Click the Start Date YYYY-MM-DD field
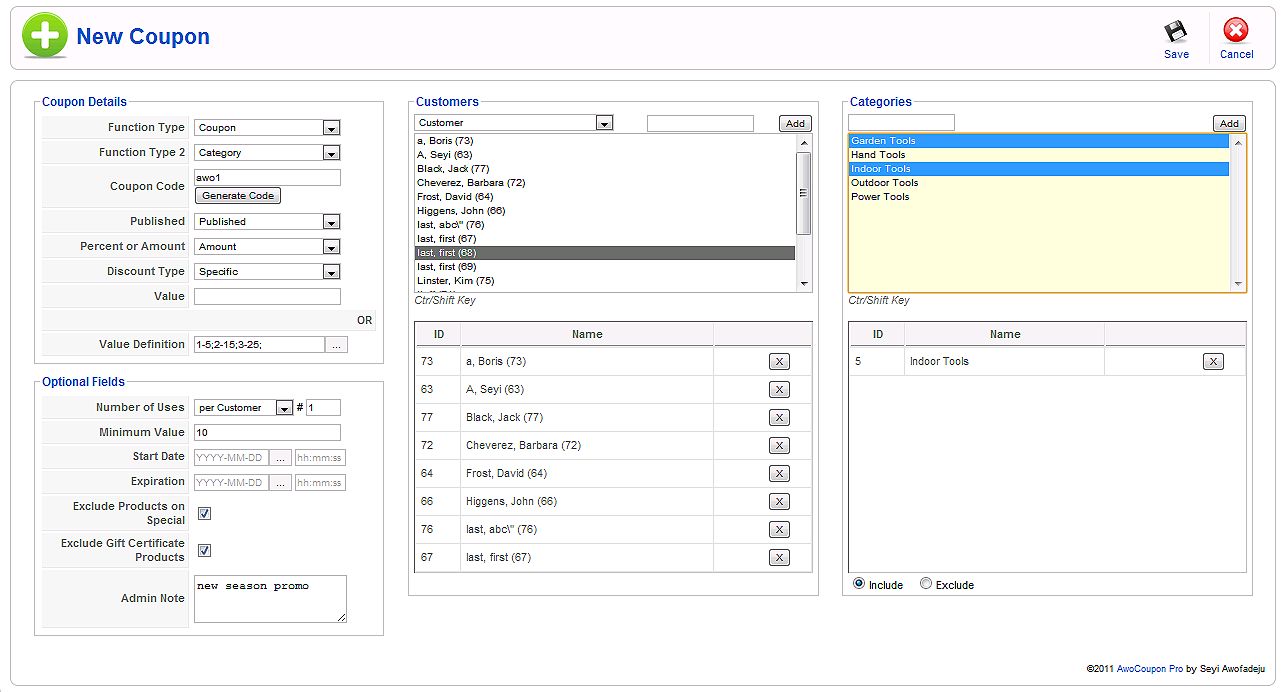The width and height of the screenshot is (1284, 692). pyautogui.click(x=231, y=458)
